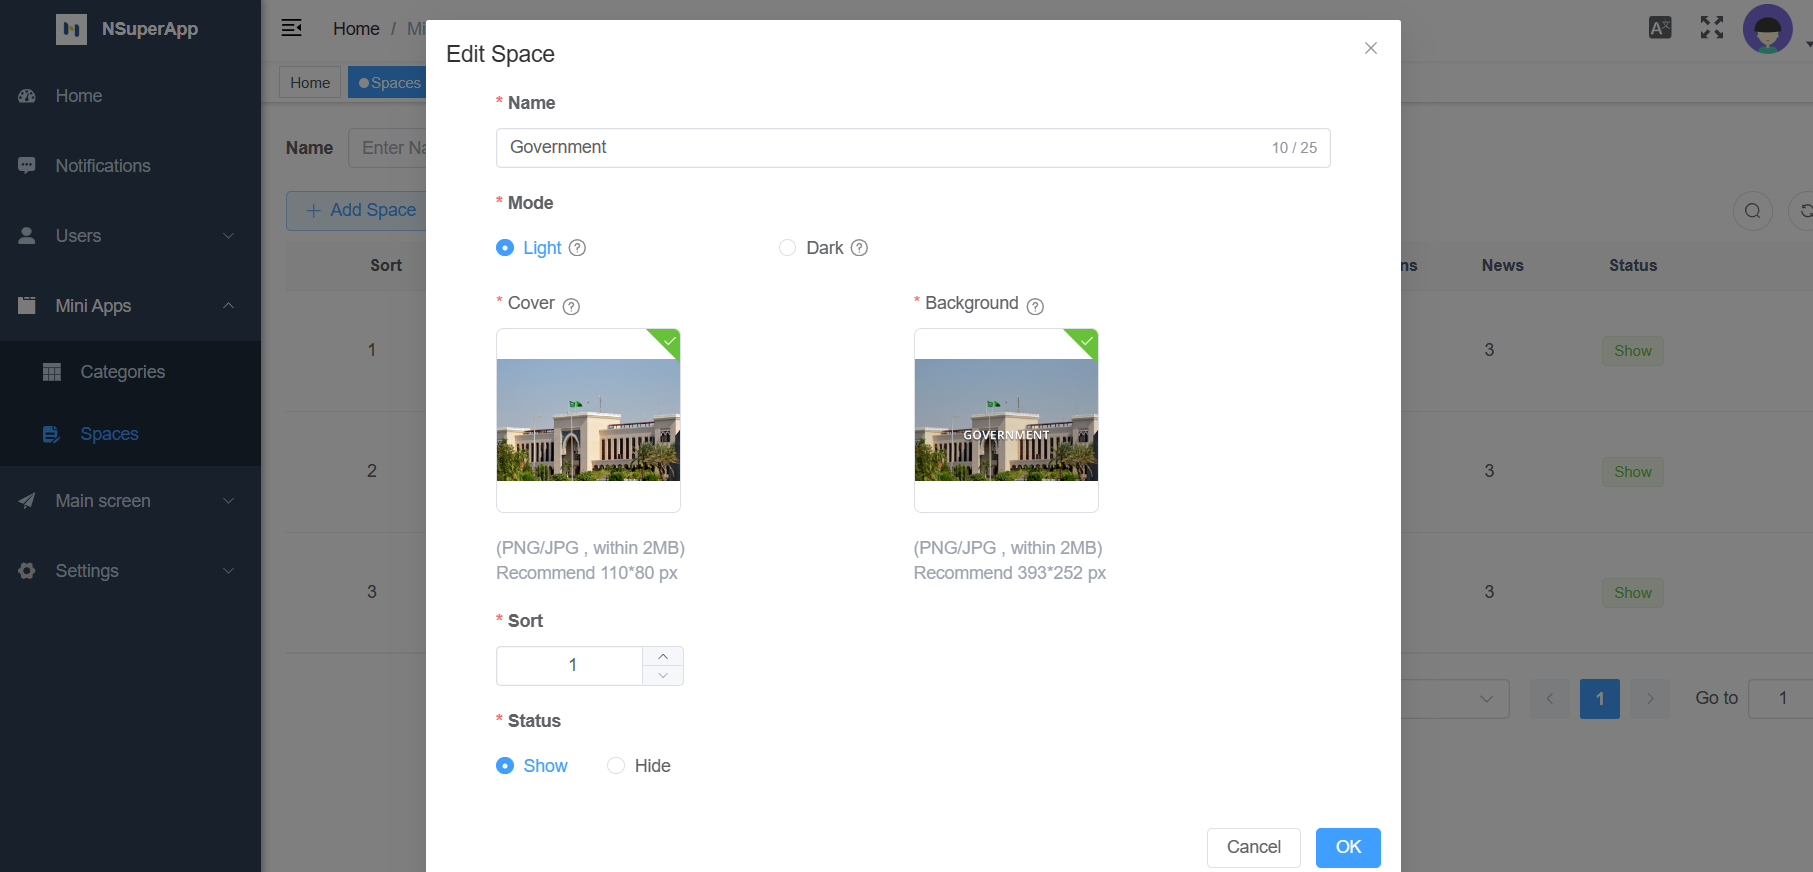The width and height of the screenshot is (1813, 872).
Task: Click the sidebar collapse hamburger icon
Action: tap(291, 28)
